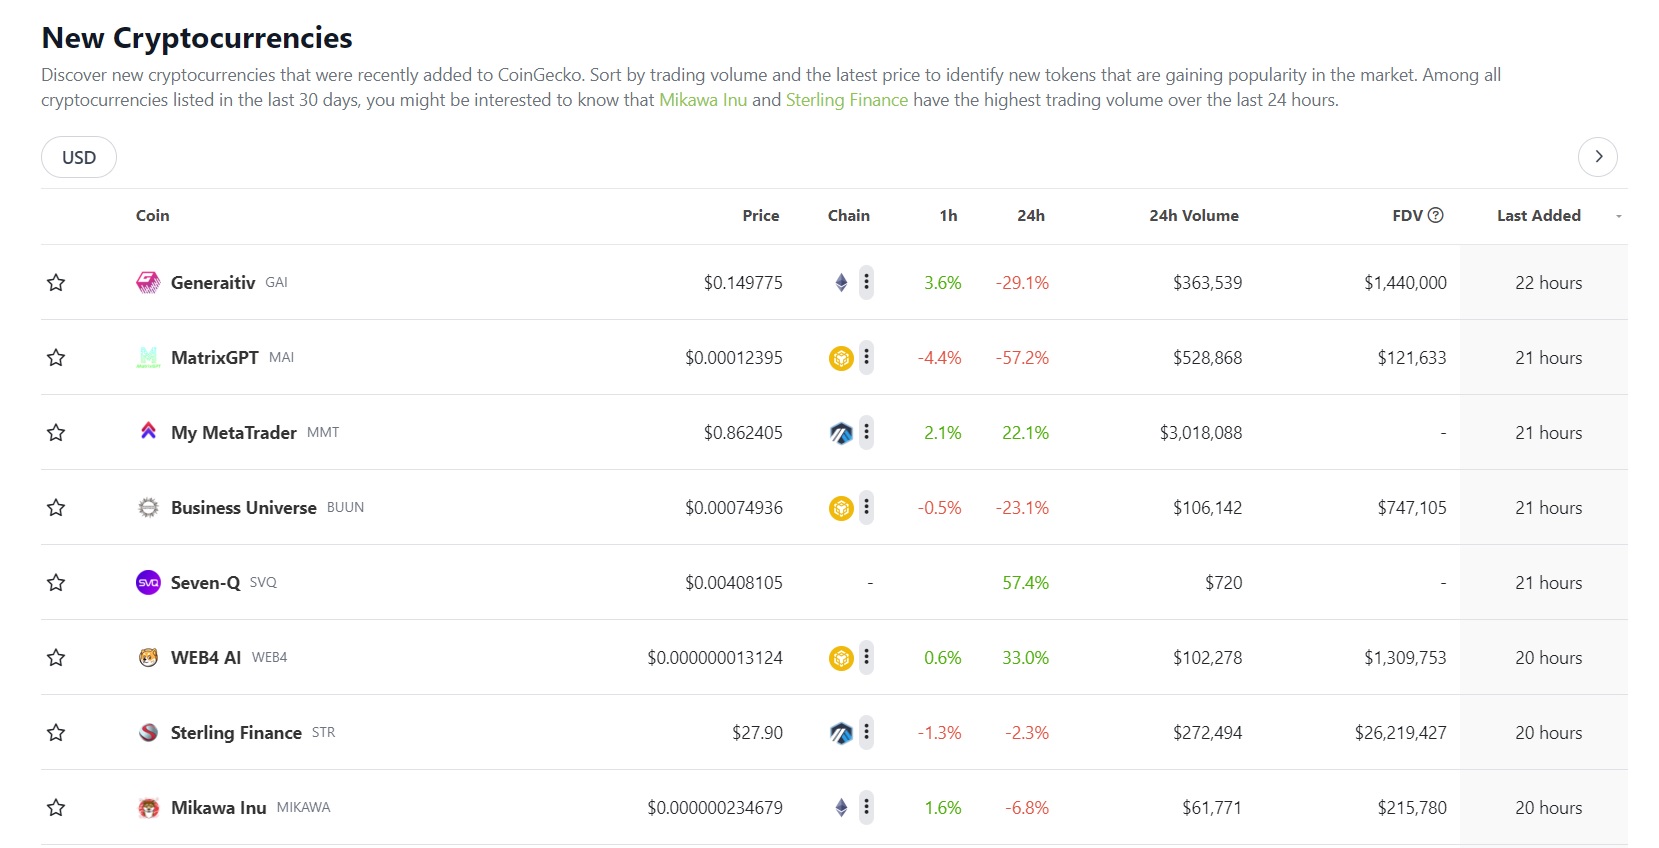
Task: Click the Last Added sort arrow
Action: coord(1618,216)
